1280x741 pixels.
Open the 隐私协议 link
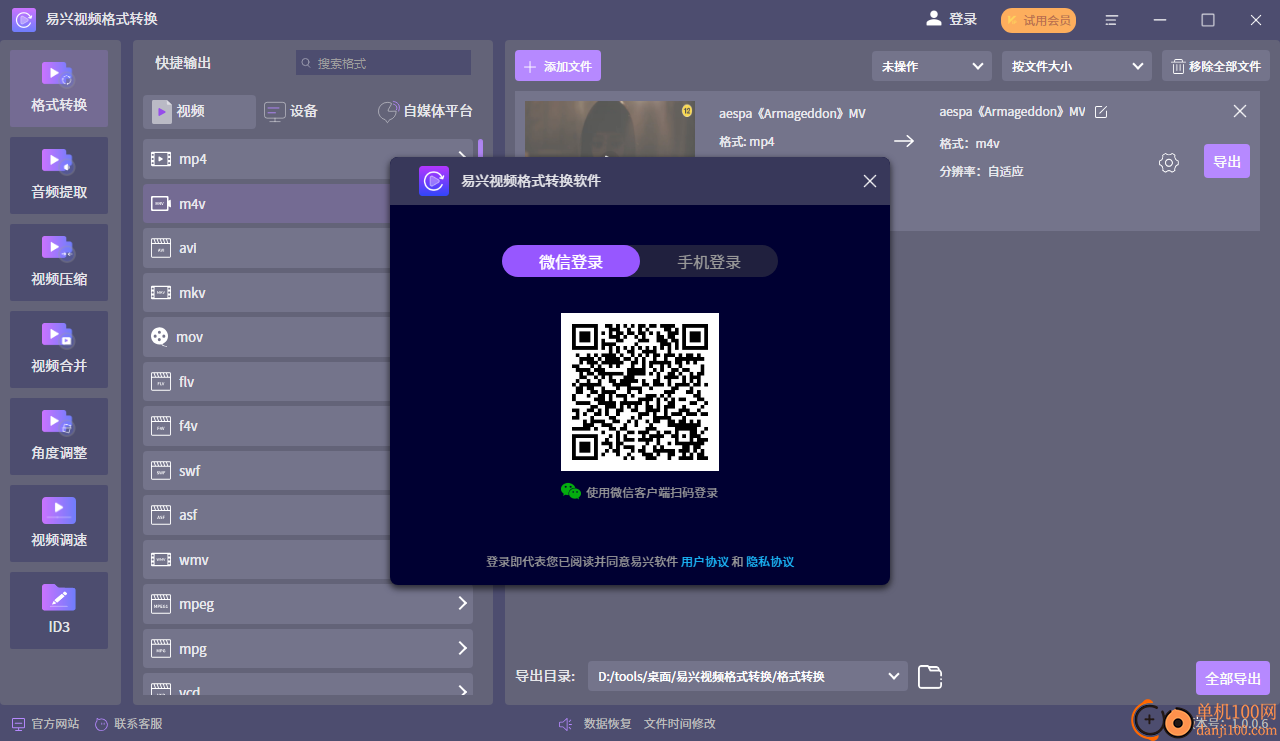point(770,562)
